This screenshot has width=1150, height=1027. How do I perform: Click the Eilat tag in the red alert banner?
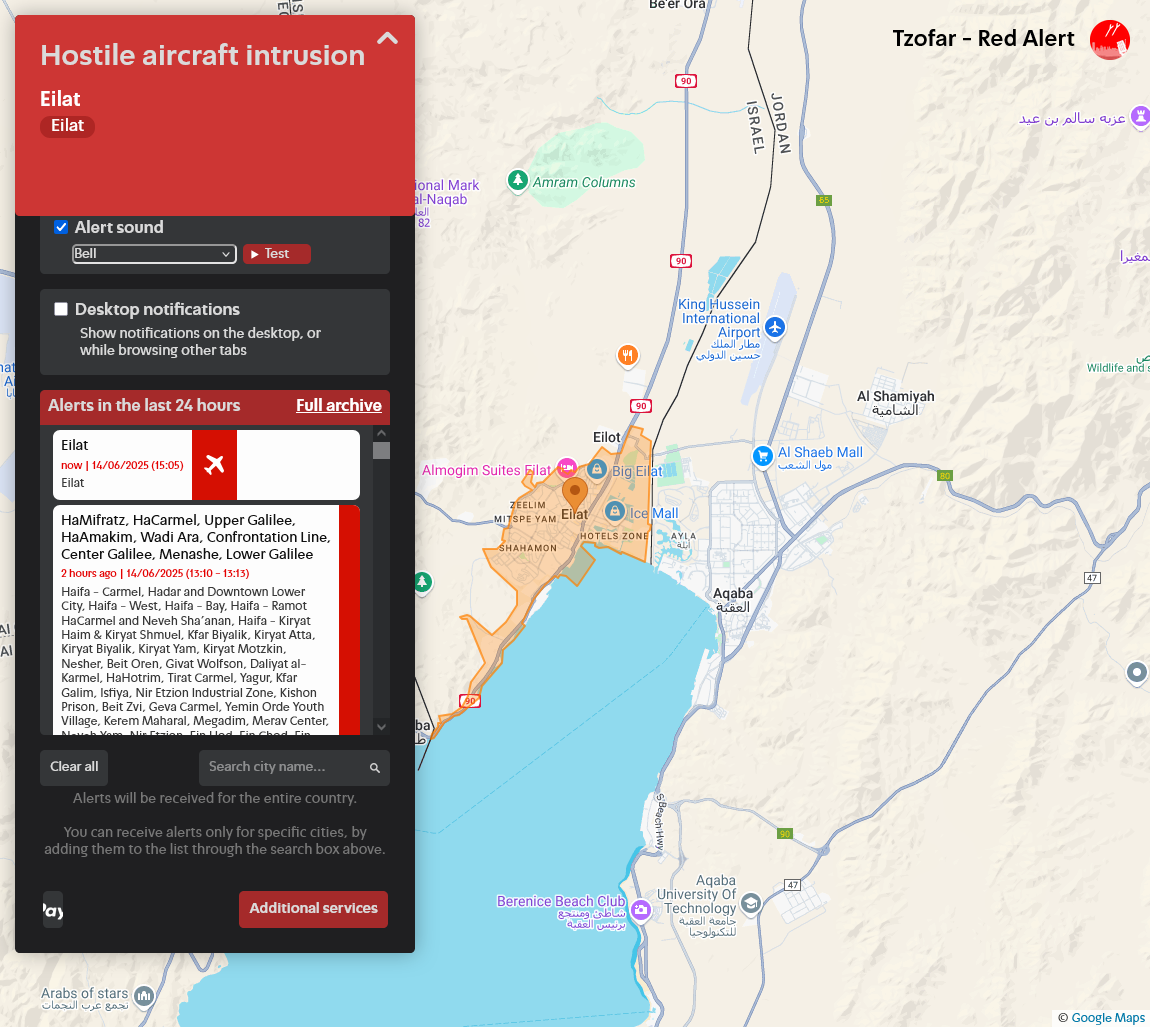click(67, 126)
